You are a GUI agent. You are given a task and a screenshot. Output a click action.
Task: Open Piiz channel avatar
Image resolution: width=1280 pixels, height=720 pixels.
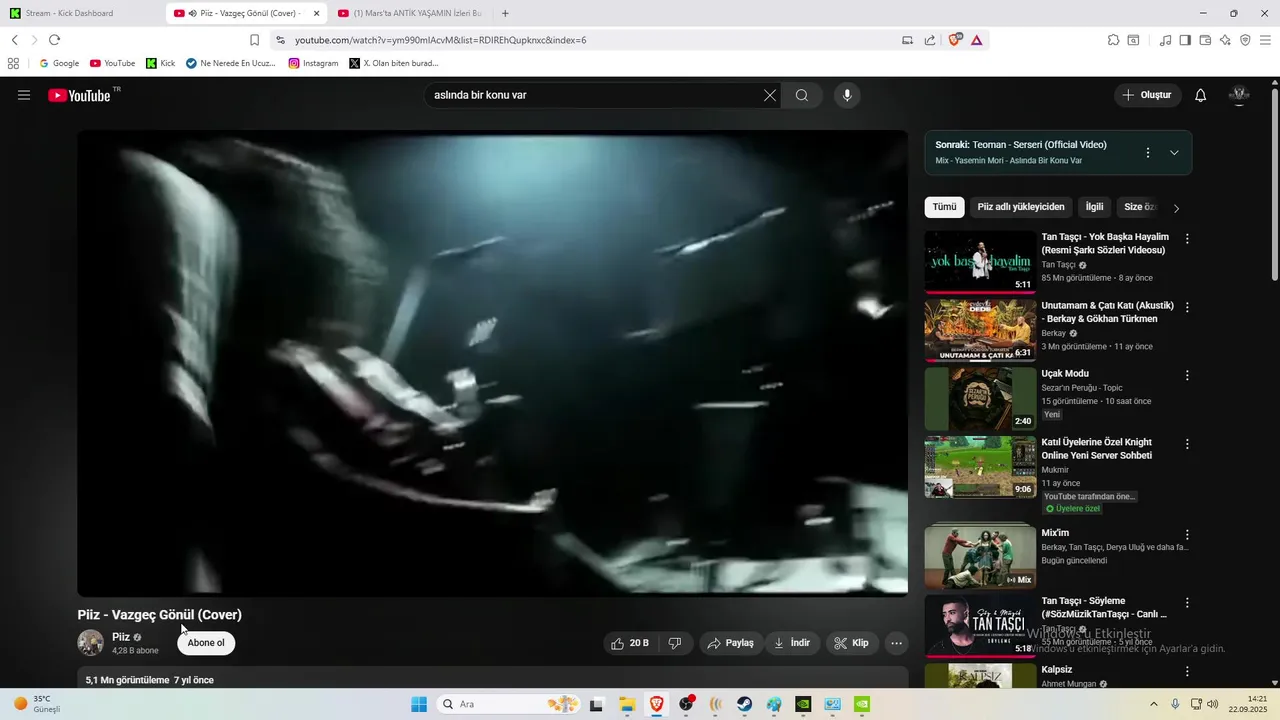click(91, 642)
